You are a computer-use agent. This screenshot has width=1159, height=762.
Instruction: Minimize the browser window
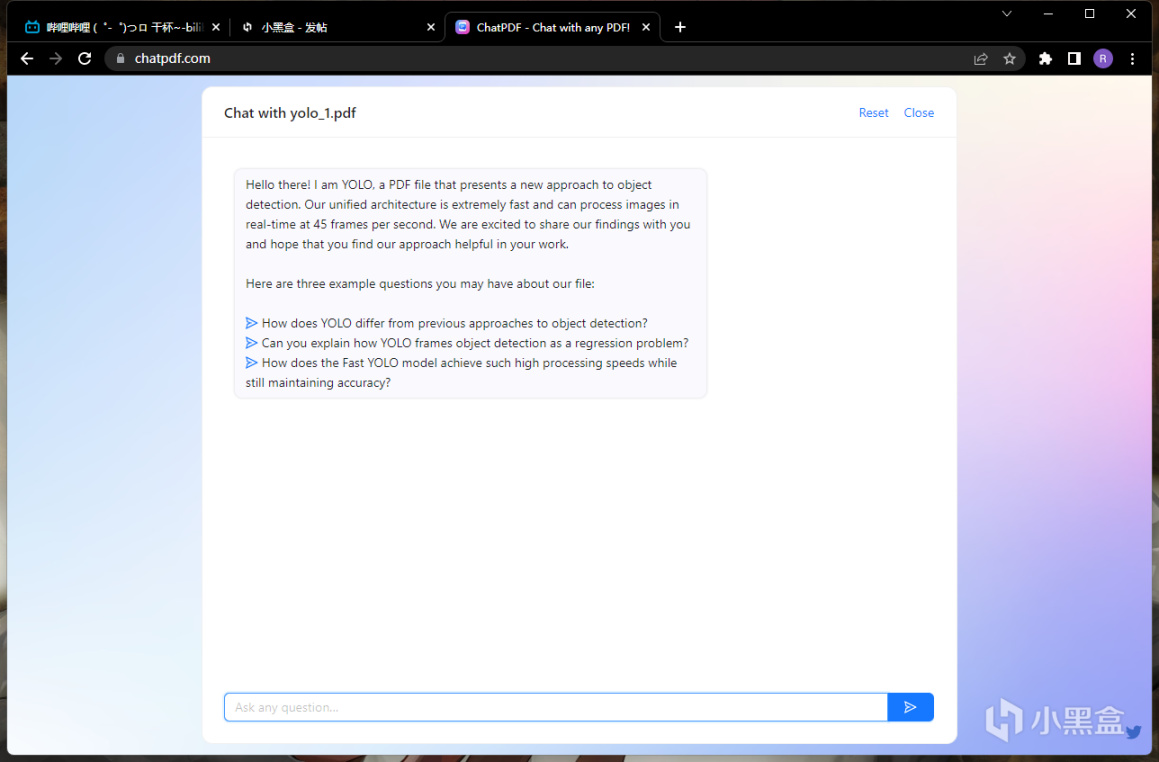(1048, 13)
